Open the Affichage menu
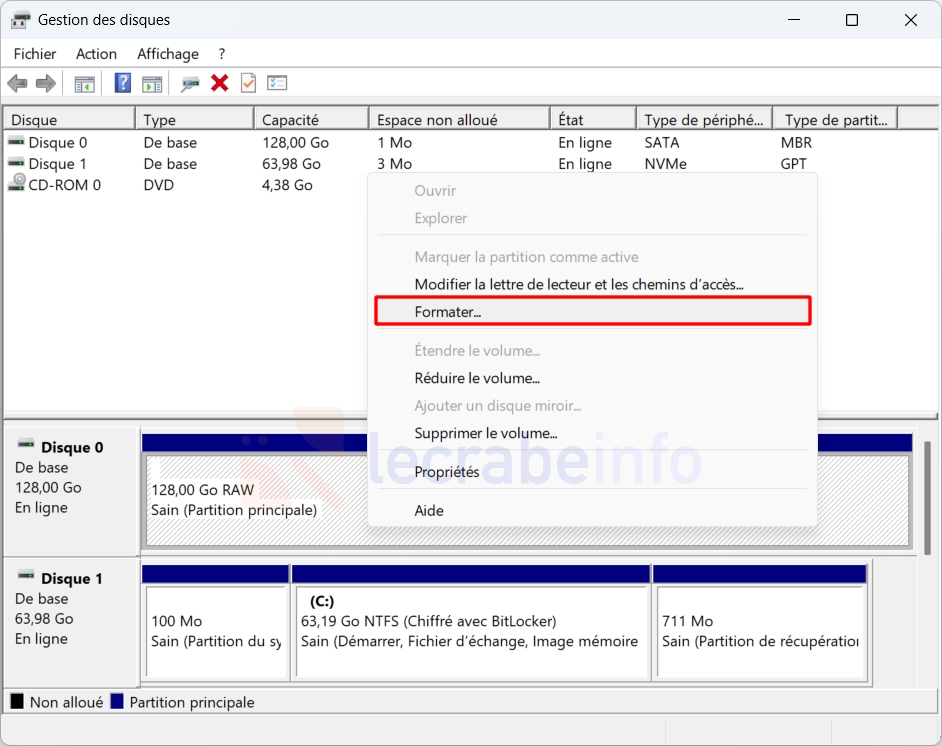Image resolution: width=942 pixels, height=746 pixels. [x=168, y=54]
